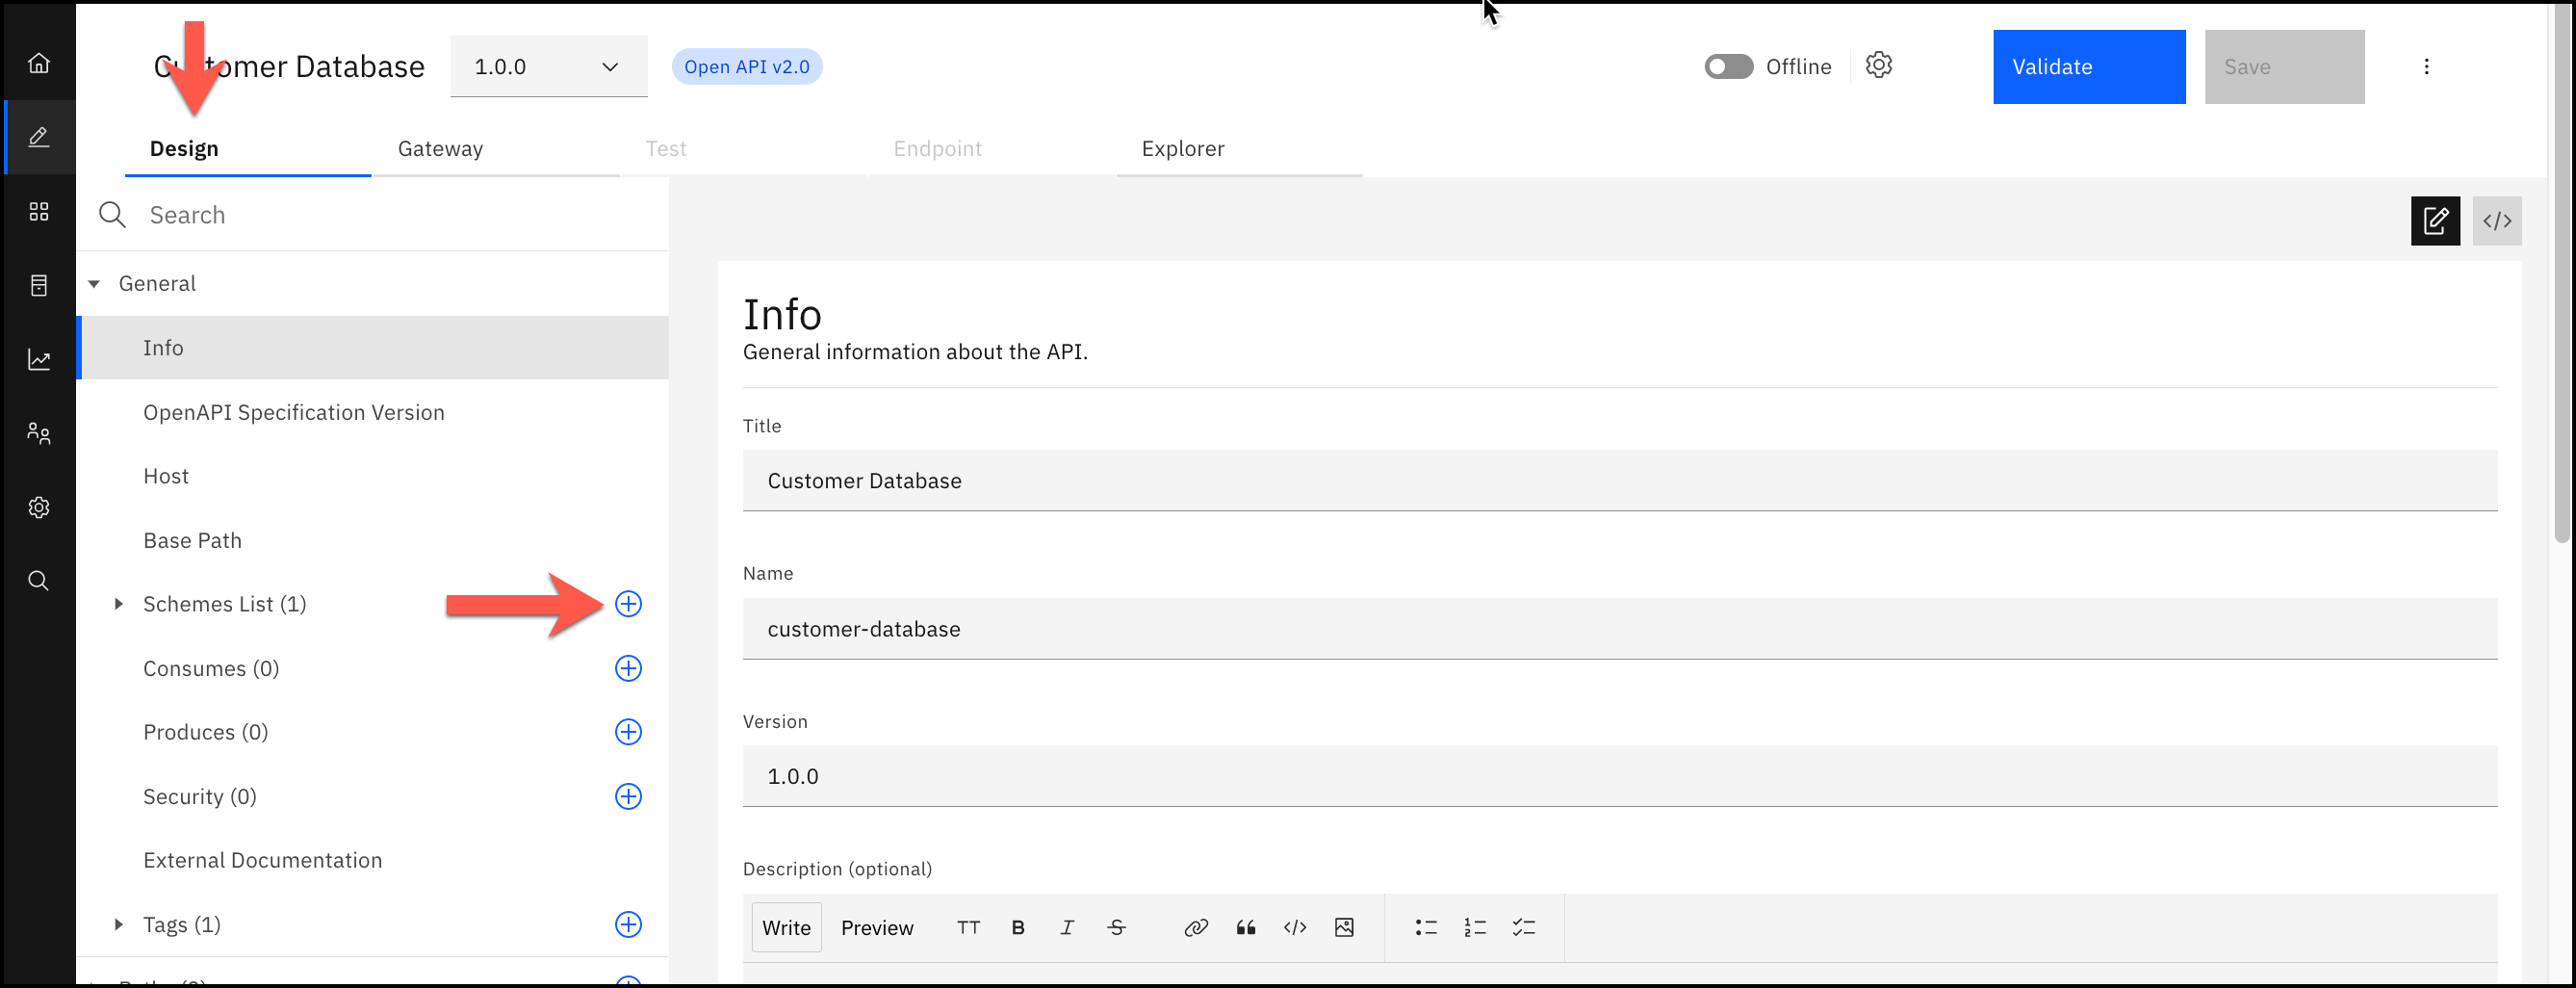
Task: Click the Title input field
Action: 1618,481
